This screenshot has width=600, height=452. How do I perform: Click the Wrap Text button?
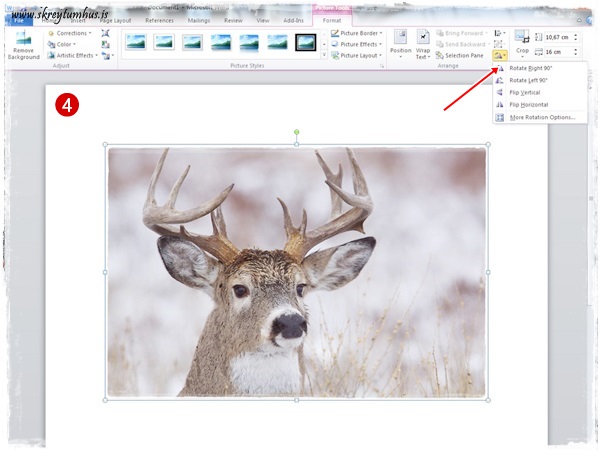(x=423, y=43)
